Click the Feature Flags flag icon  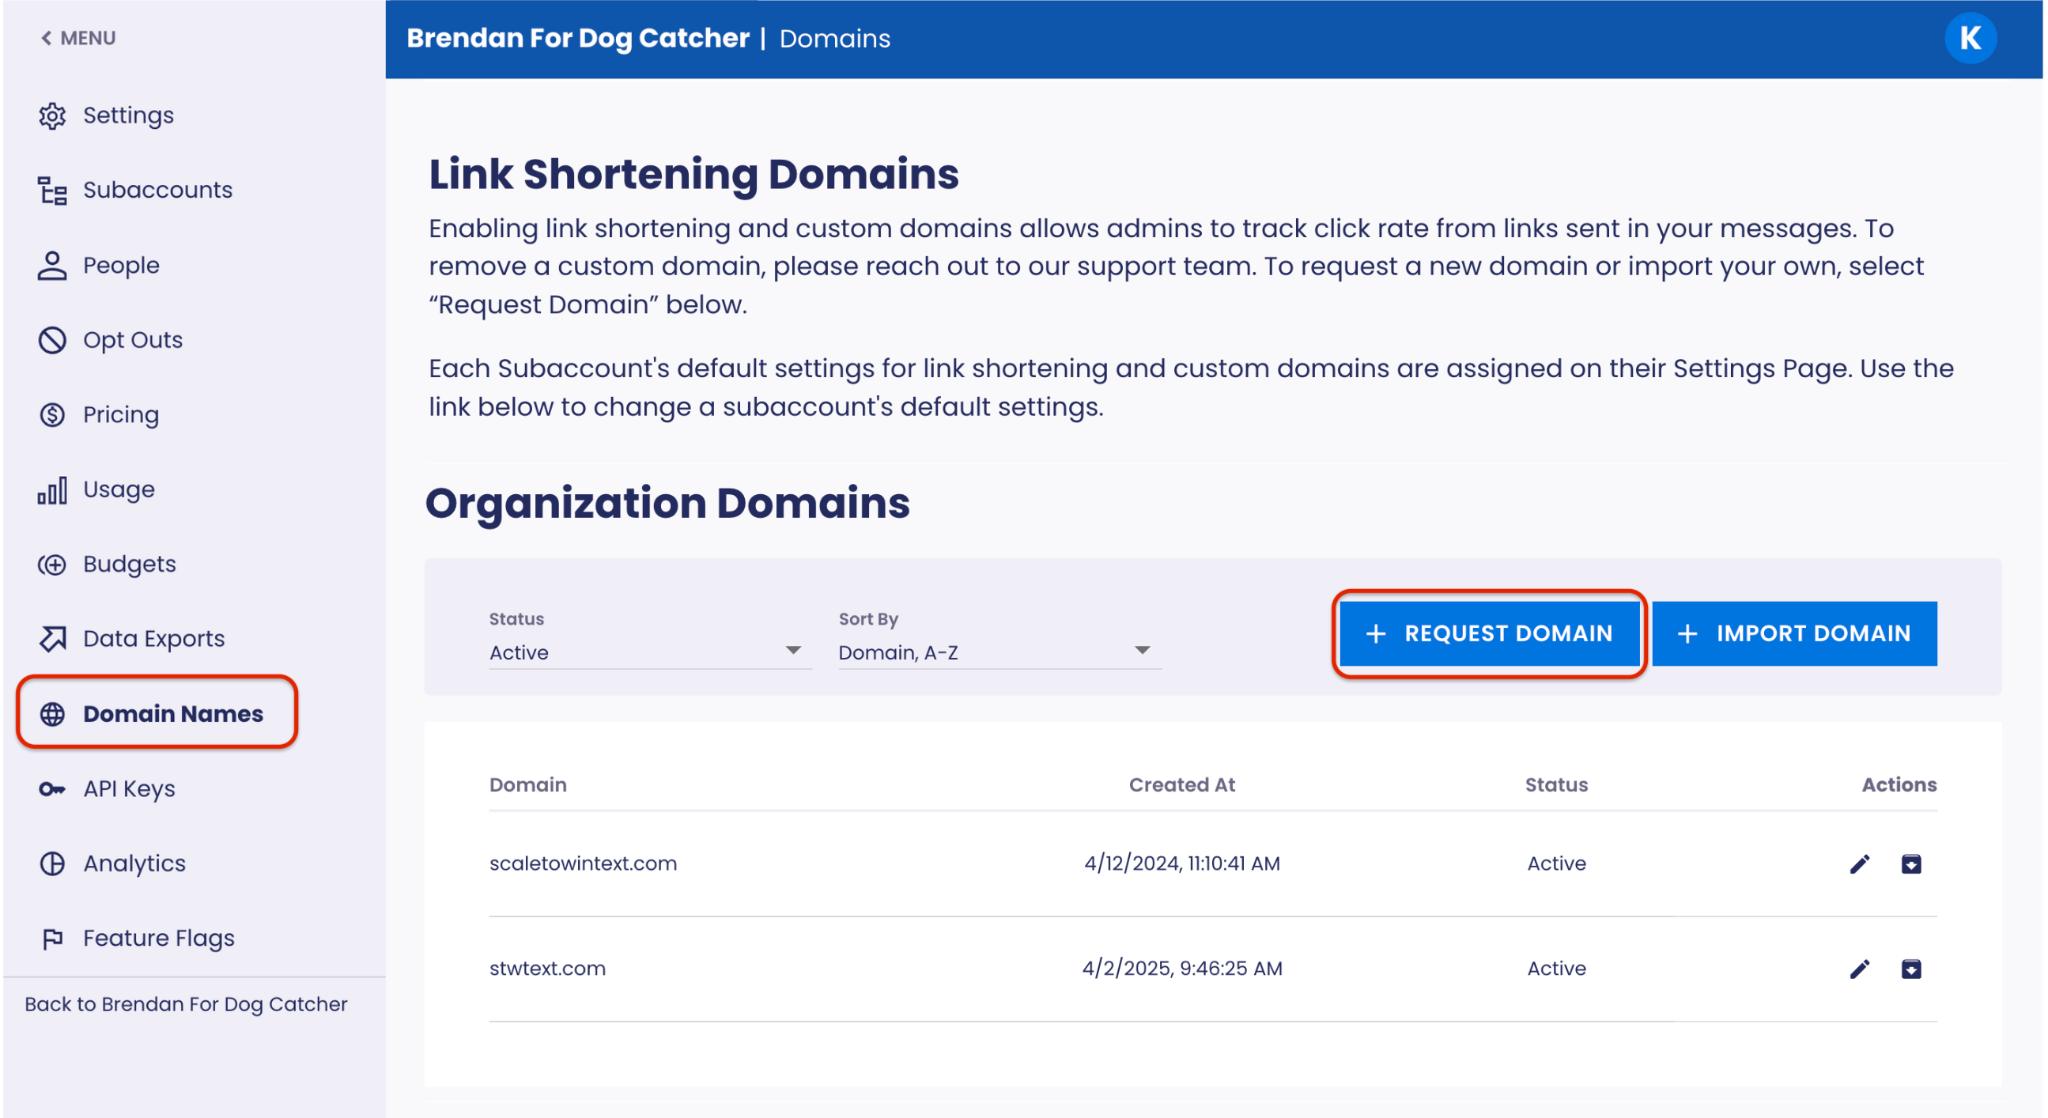52,939
